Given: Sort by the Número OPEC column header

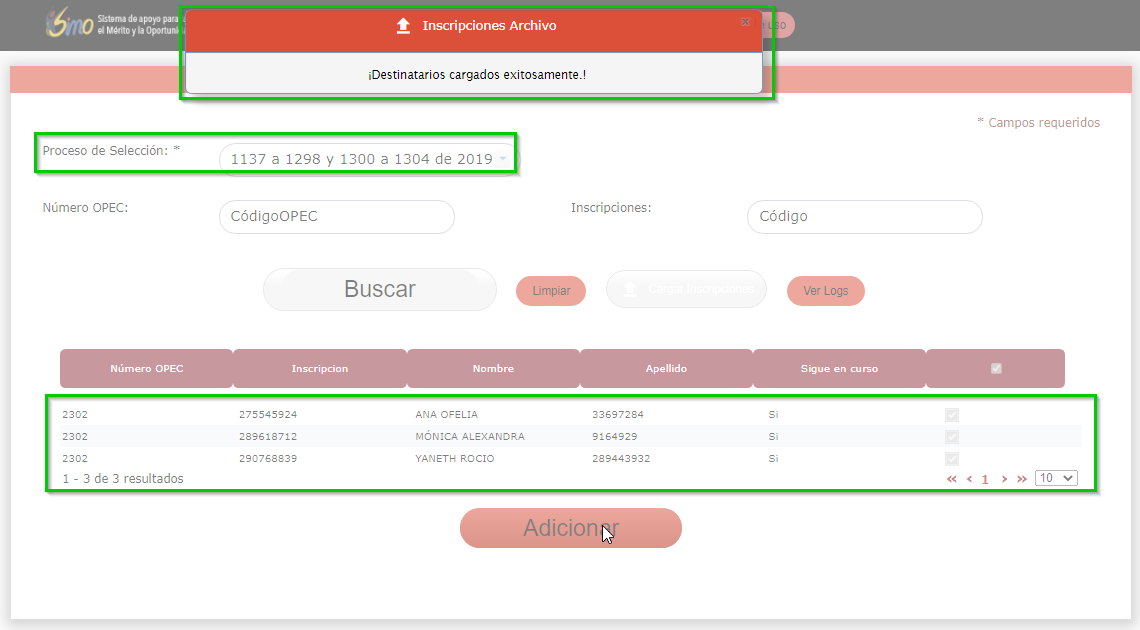Looking at the screenshot, I should pyautogui.click(x=147, y=368).
